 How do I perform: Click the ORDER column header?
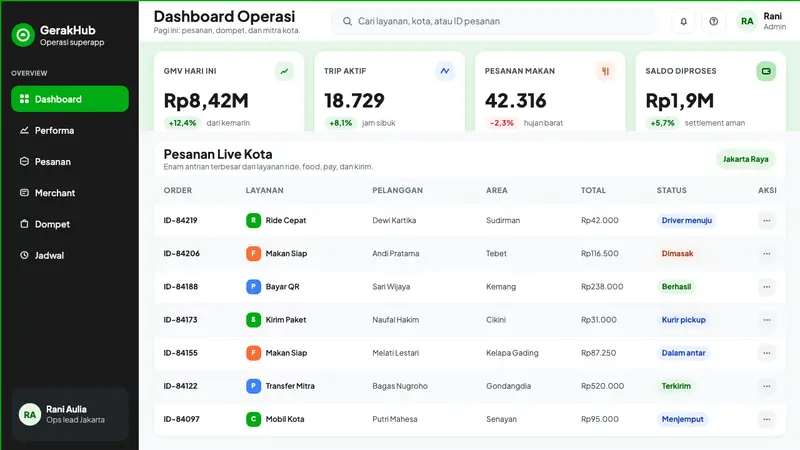(178, 190)
